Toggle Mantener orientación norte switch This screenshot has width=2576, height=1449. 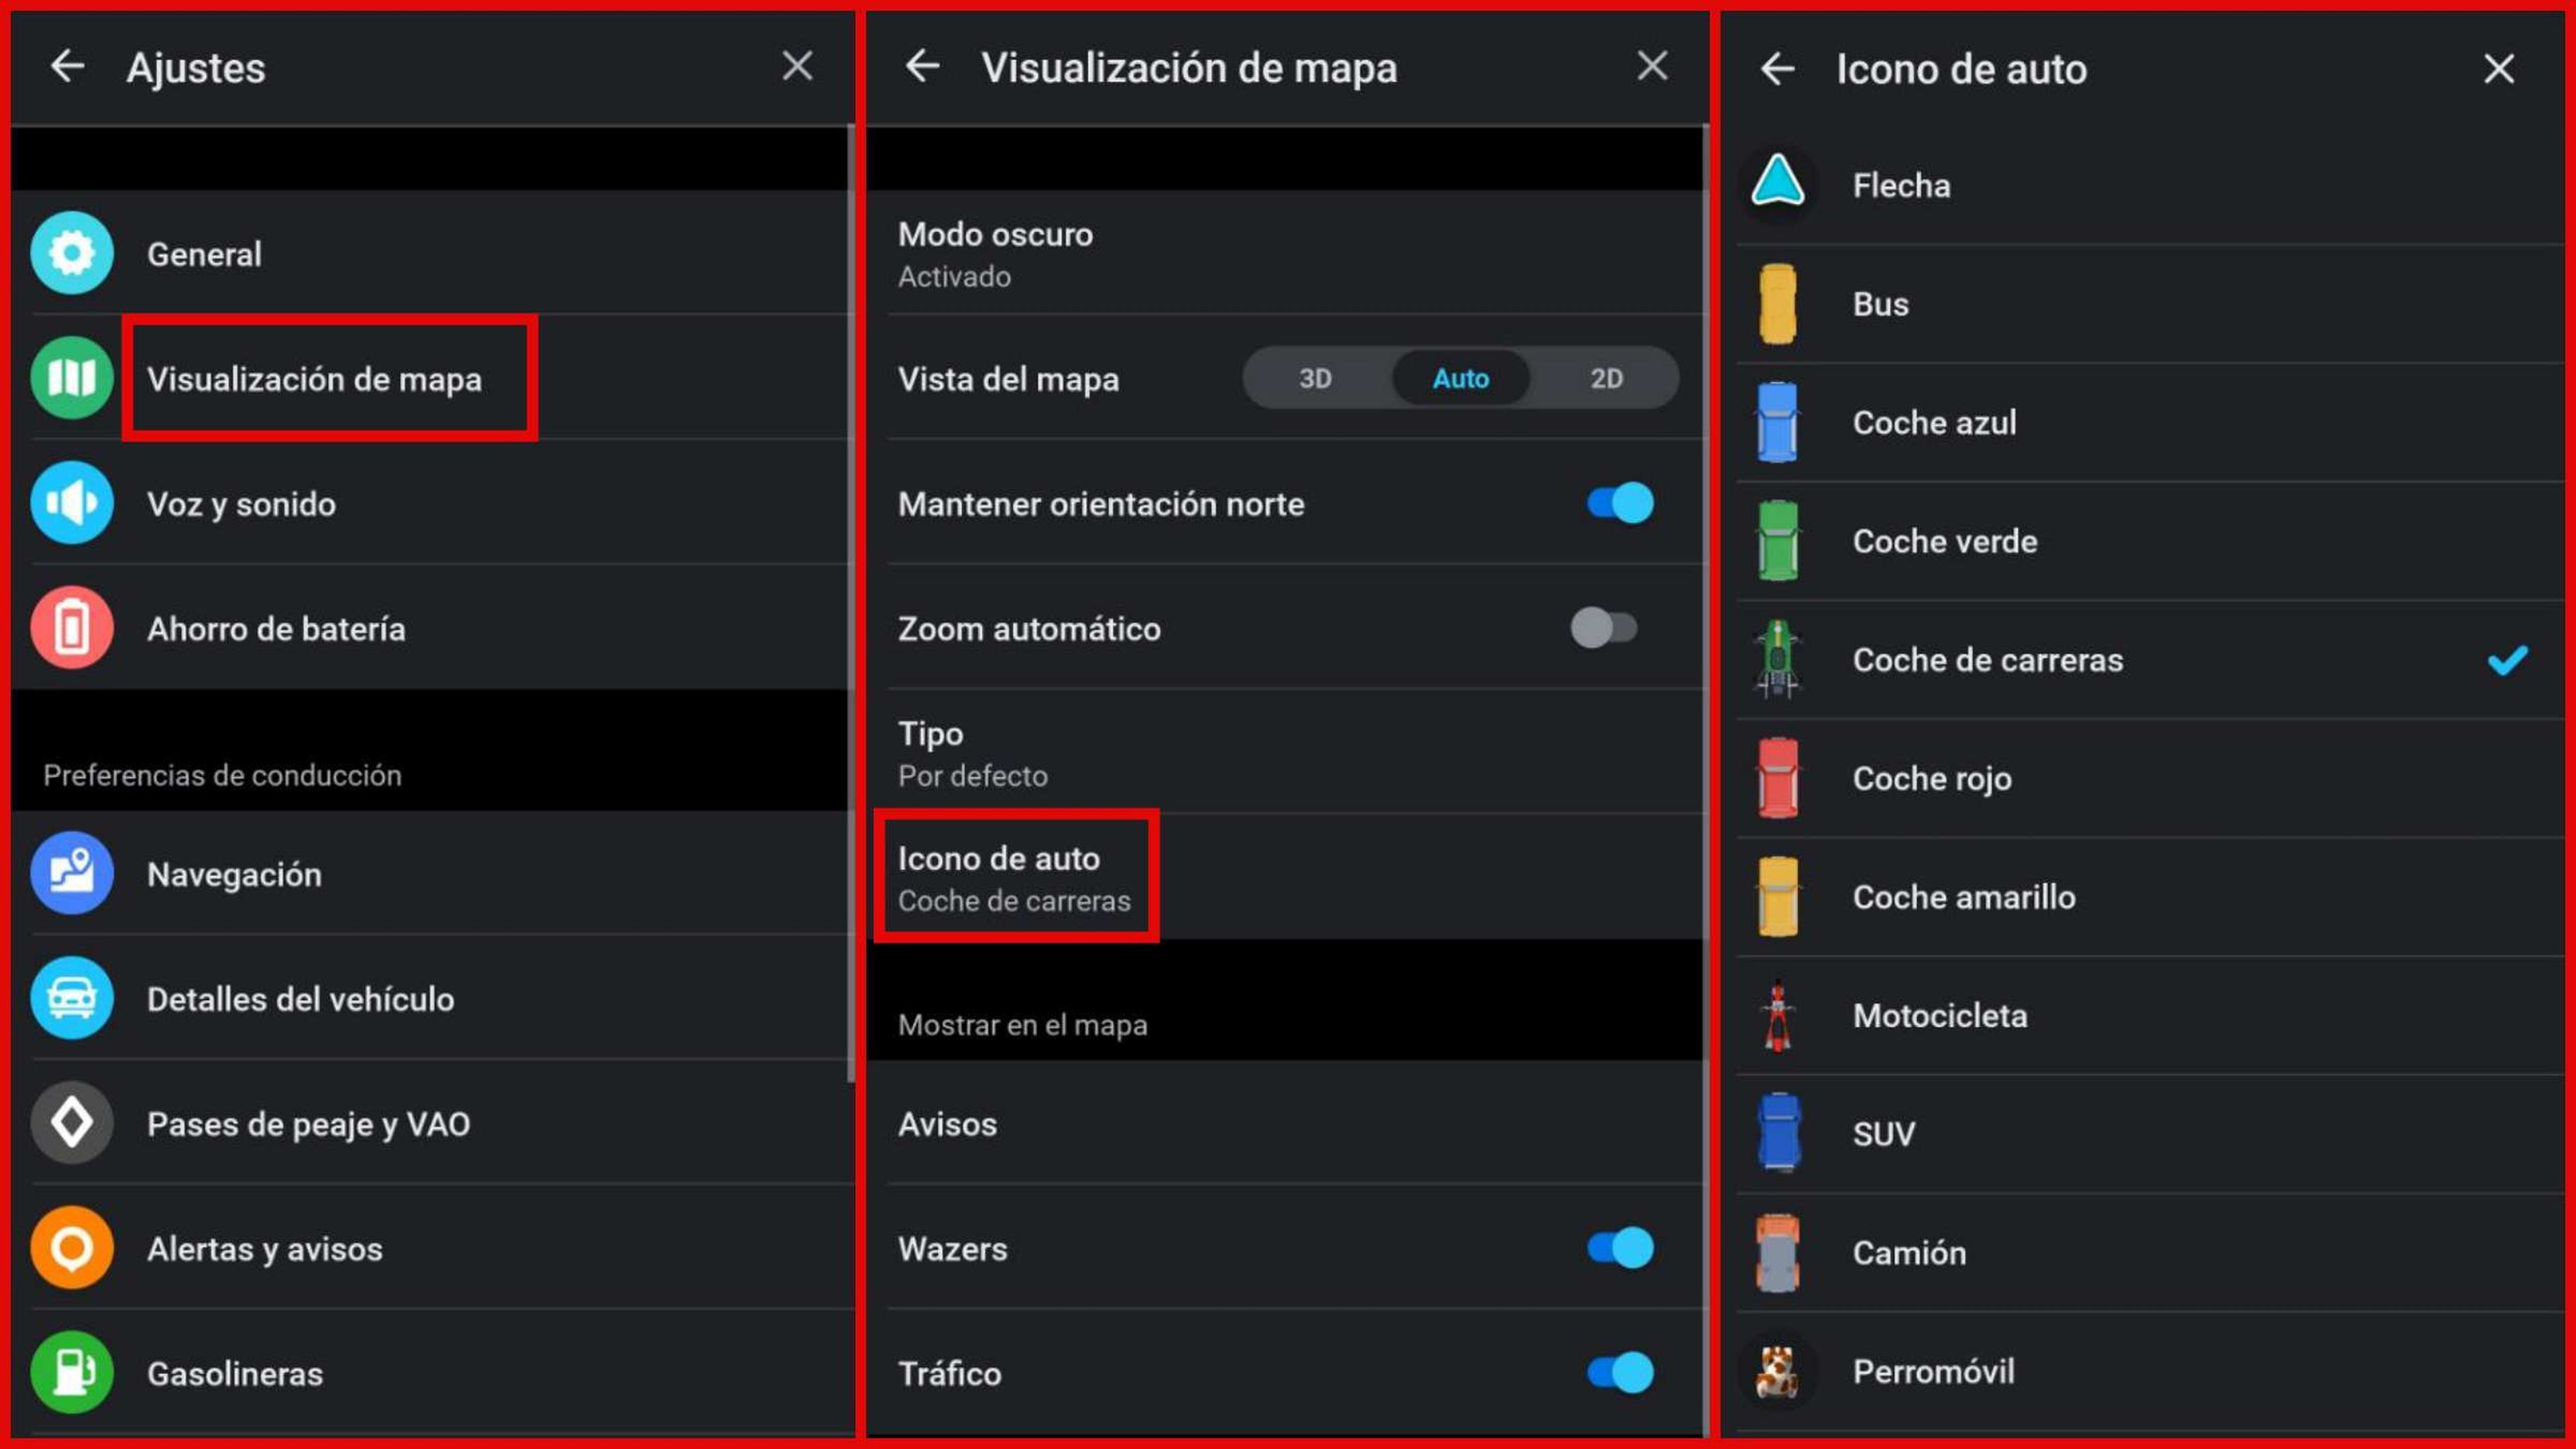[1620, 503]
